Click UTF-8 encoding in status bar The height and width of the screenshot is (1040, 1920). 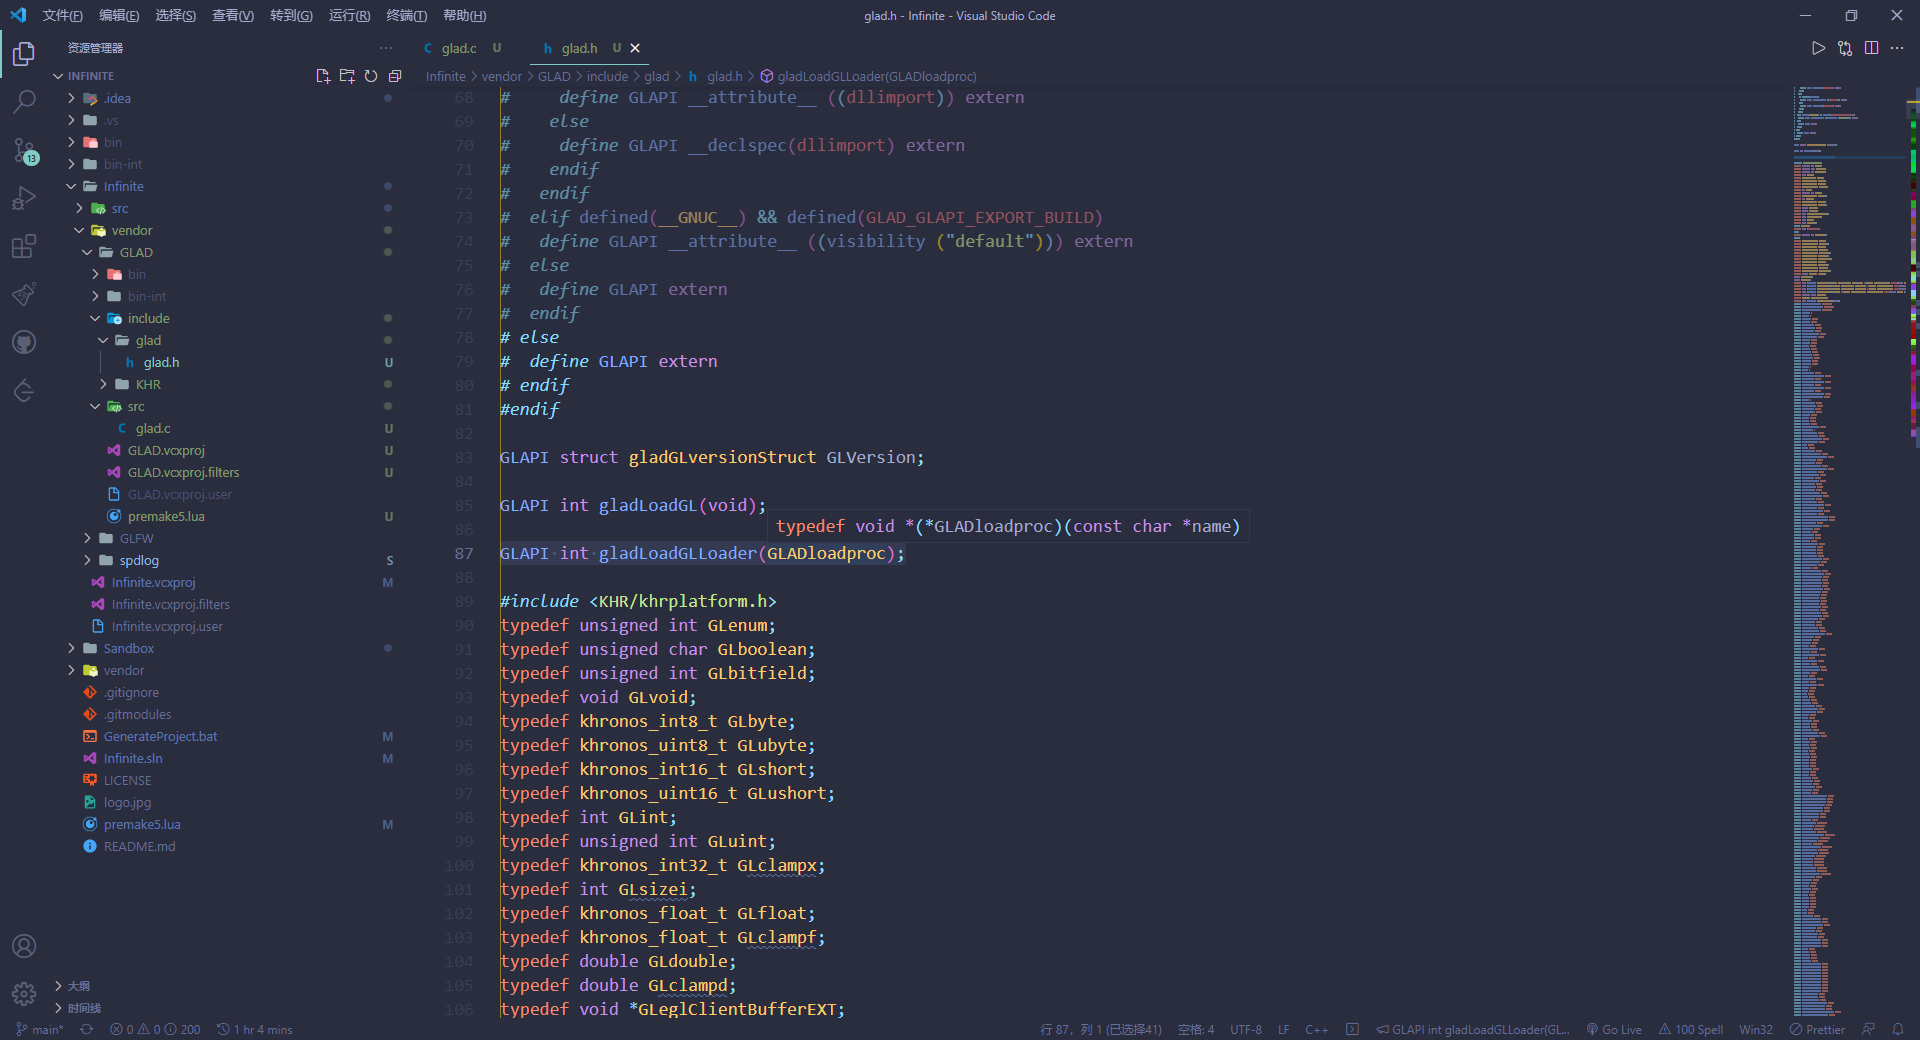[1246, 1029]
